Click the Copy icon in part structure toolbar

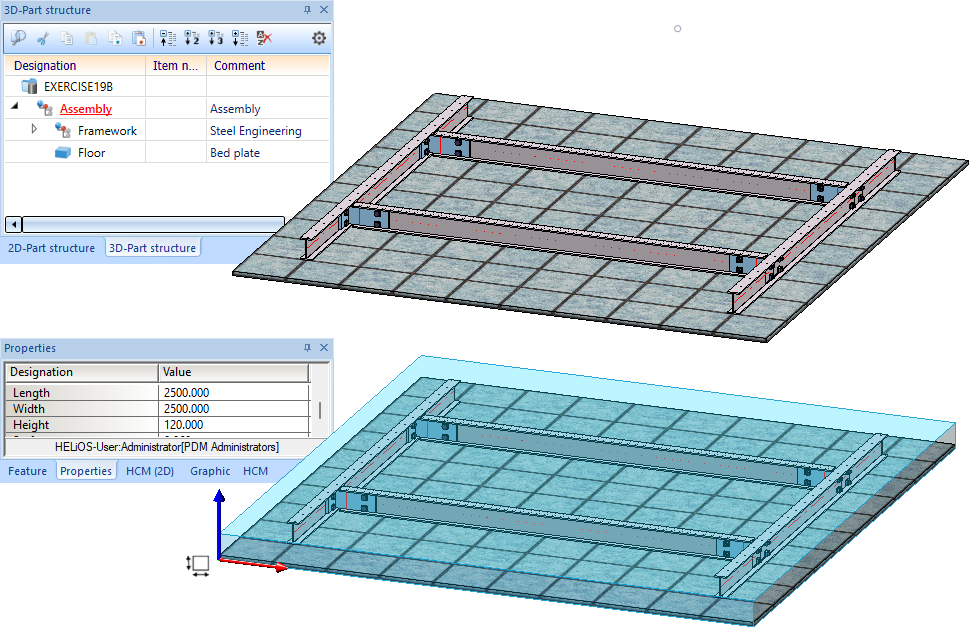[x=66, y=39]
